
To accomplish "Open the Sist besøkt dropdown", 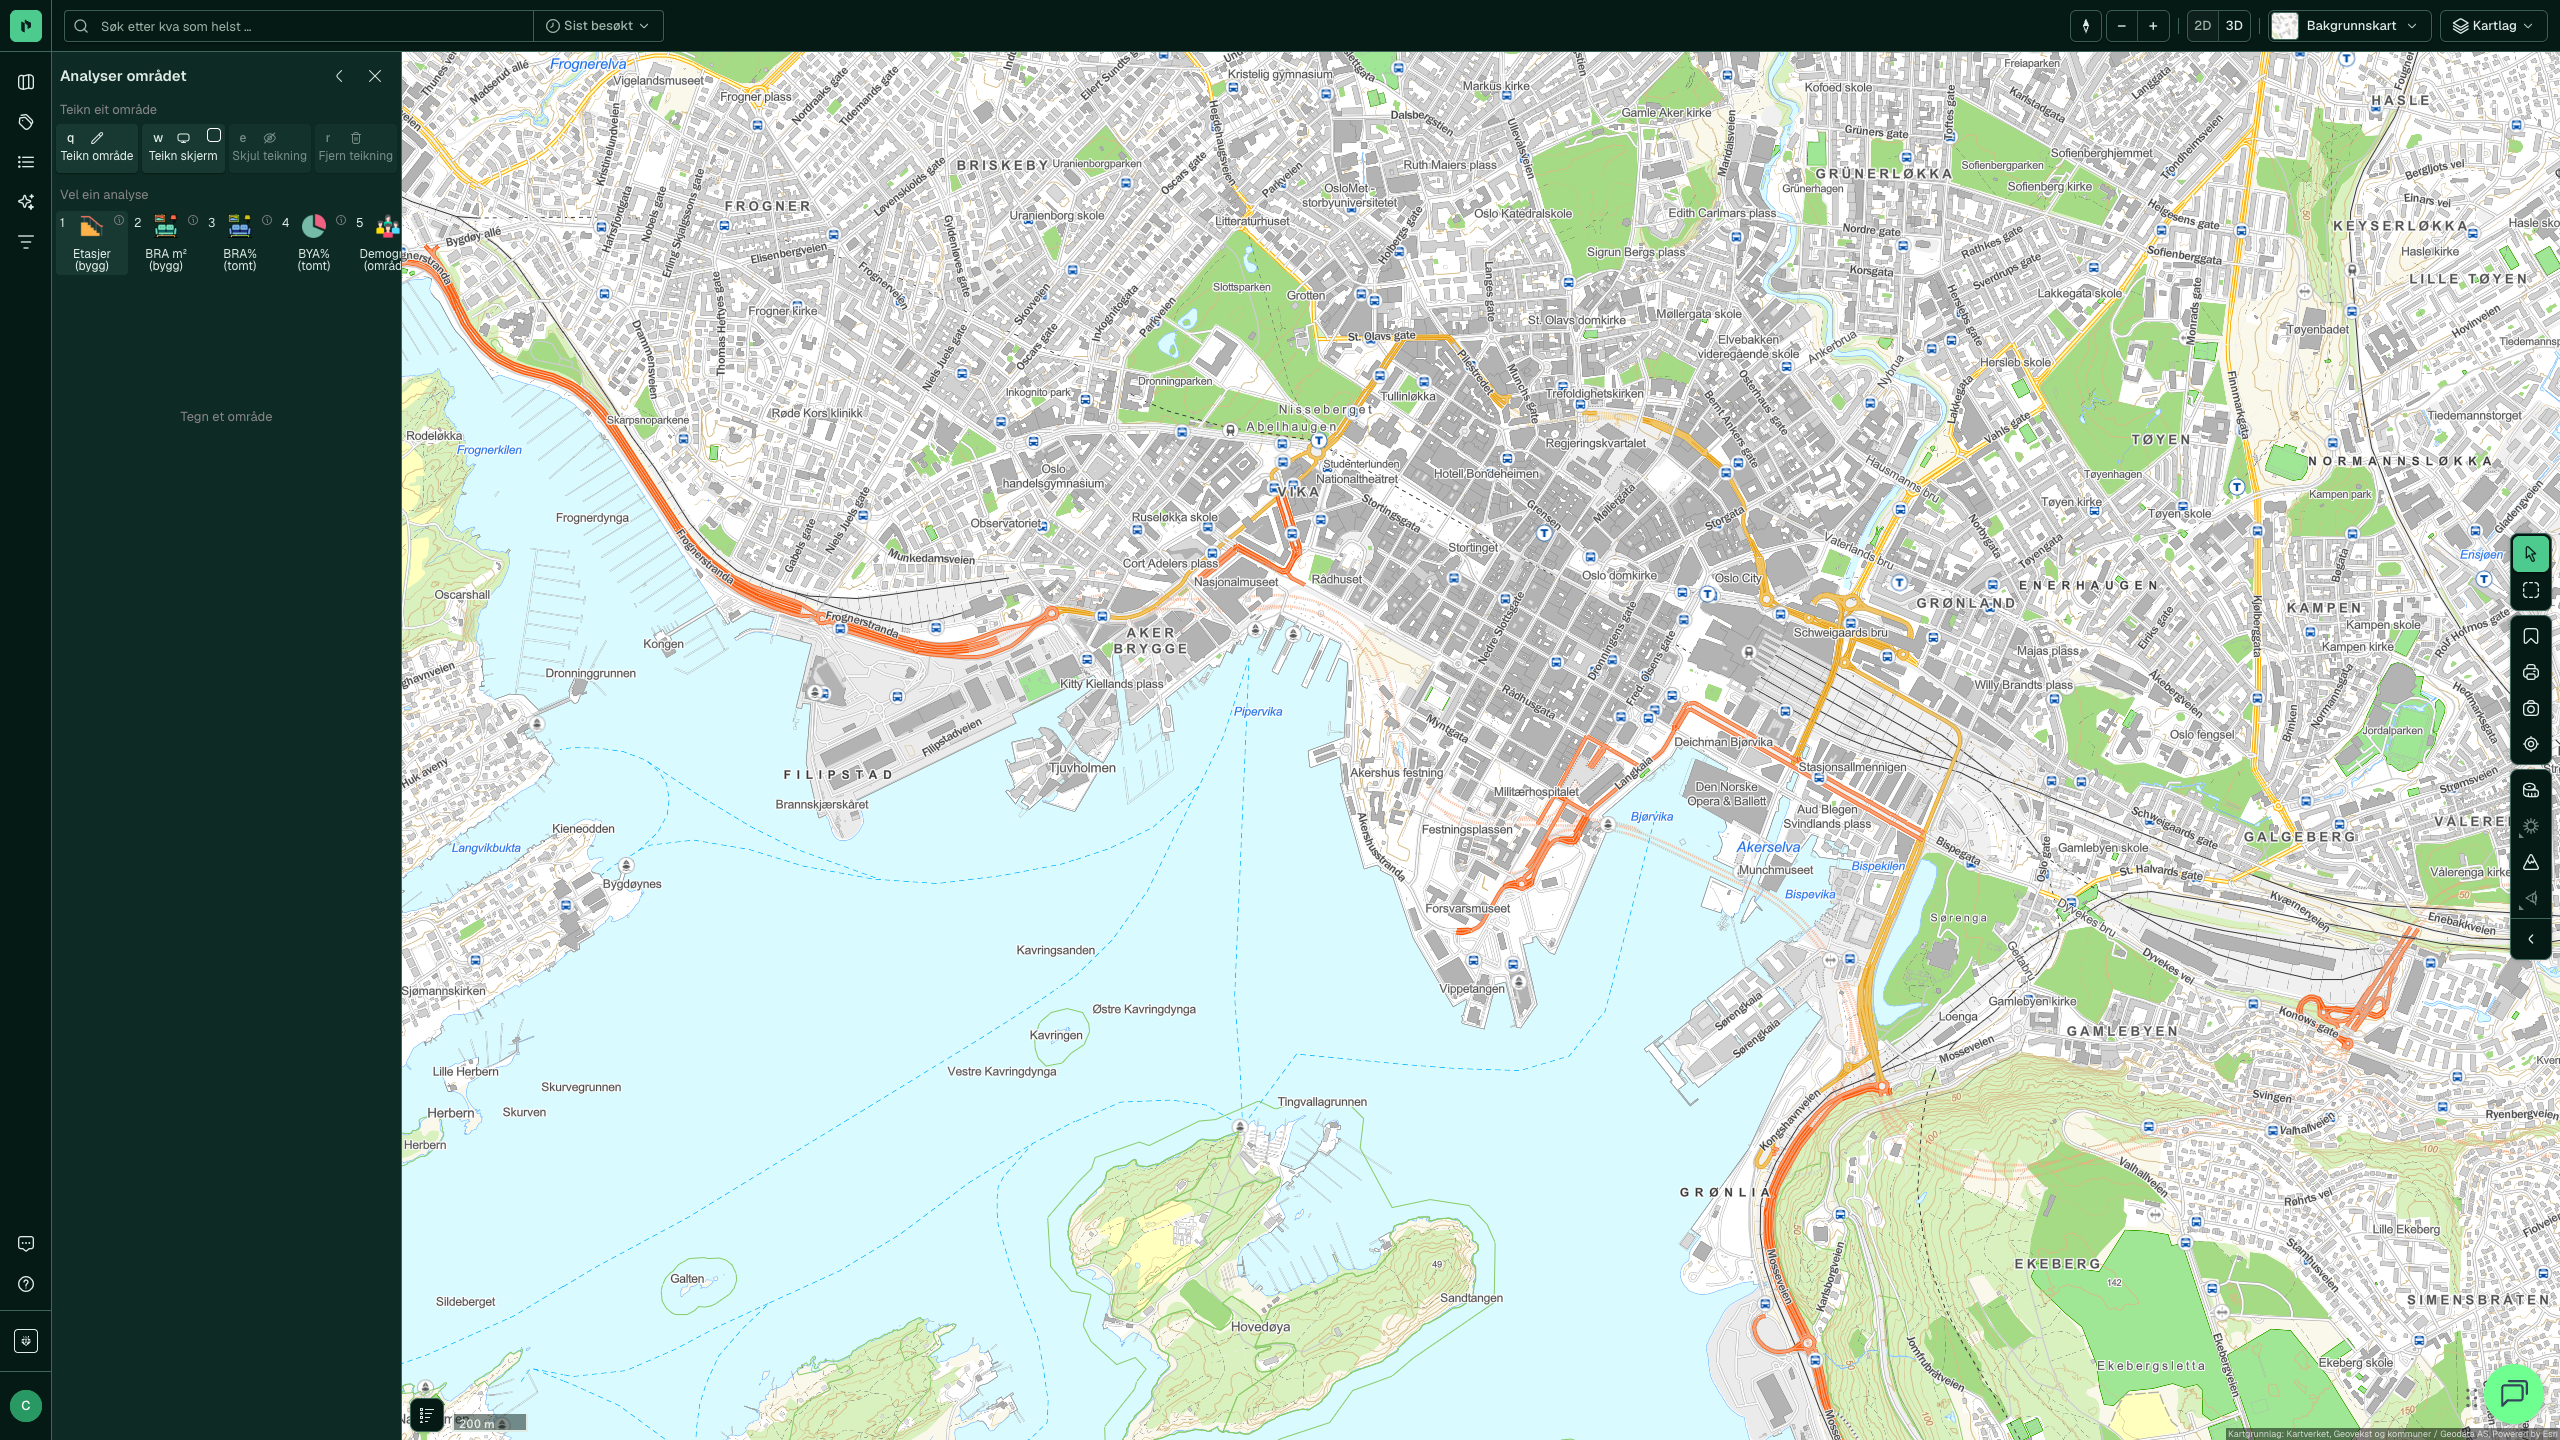I will (x=597, y=26).
